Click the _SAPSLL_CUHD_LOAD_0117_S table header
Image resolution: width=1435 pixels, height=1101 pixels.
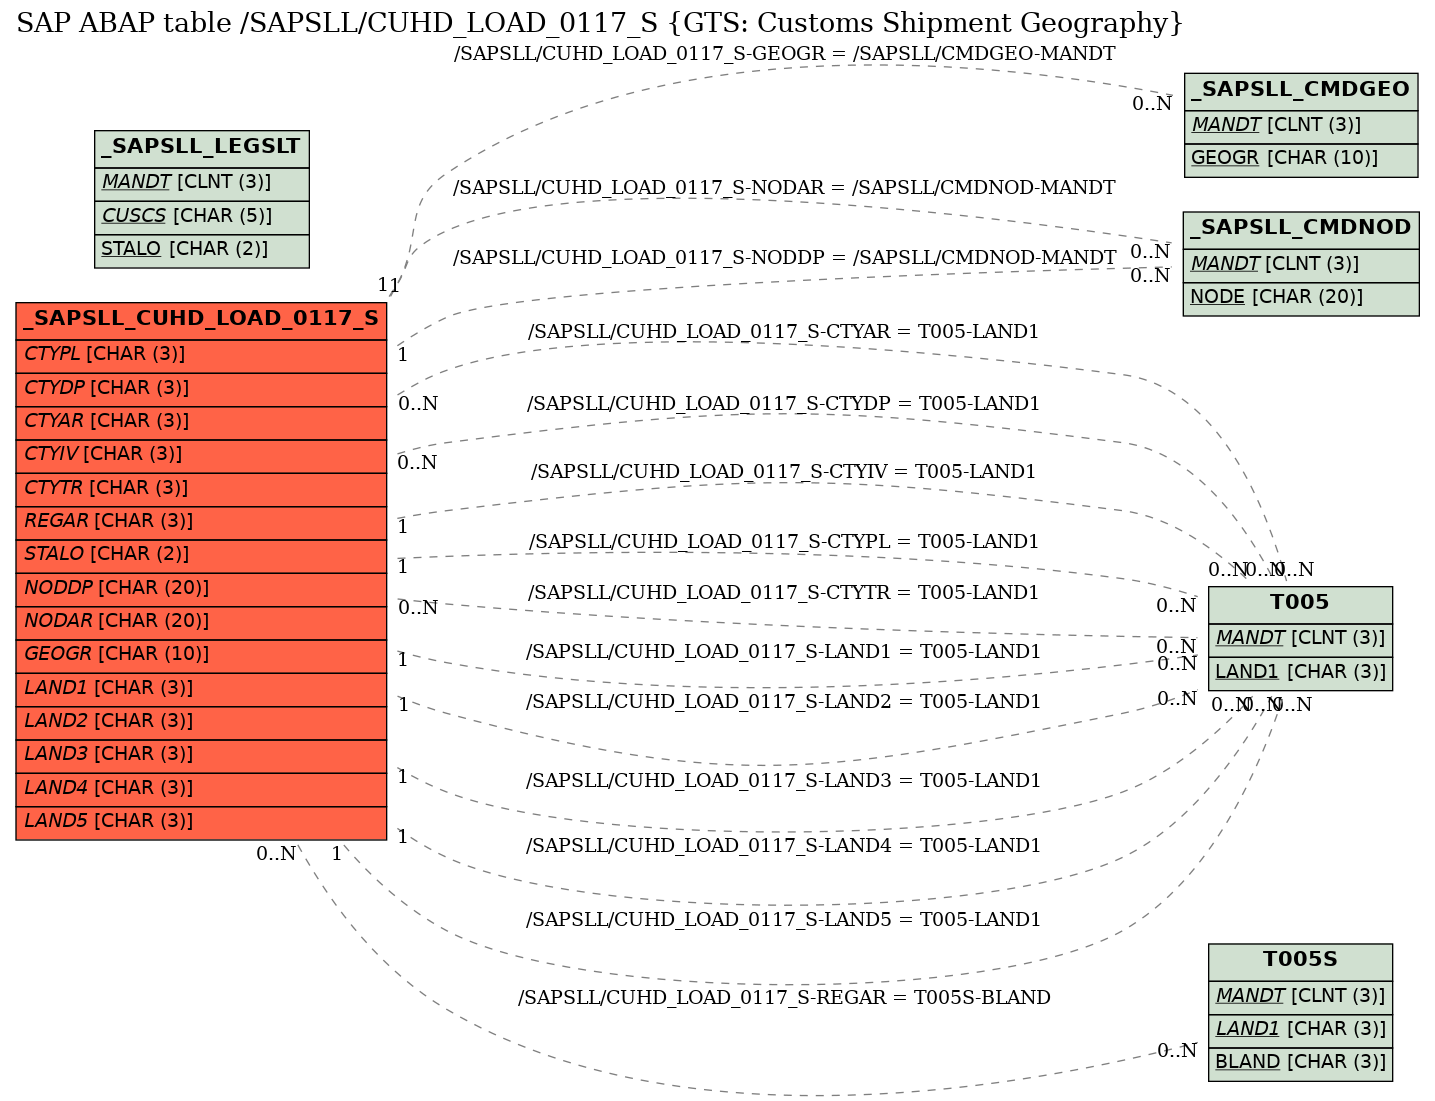click(201, 320)
